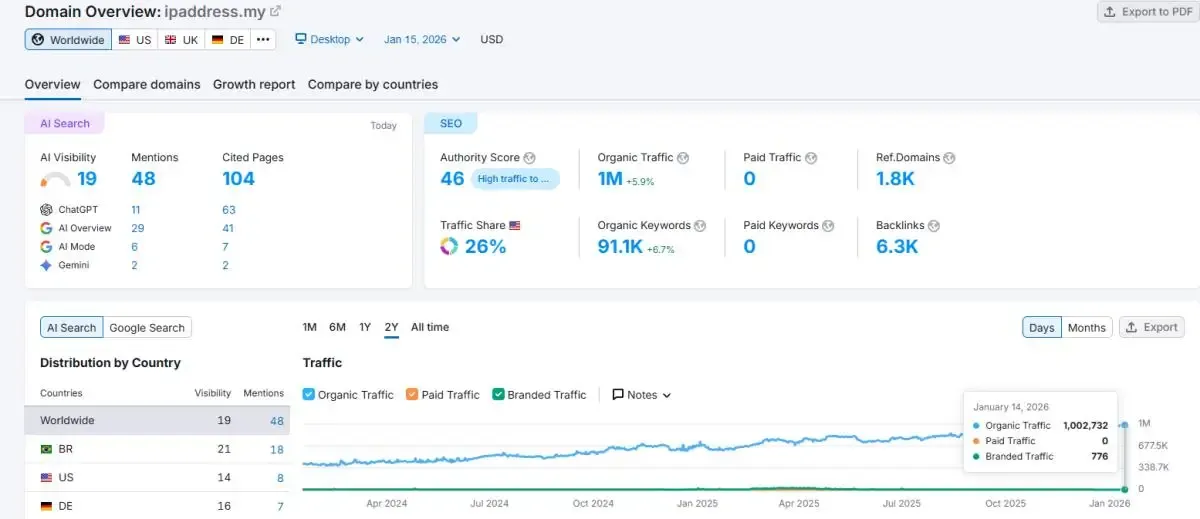
Task: Click the January 14 data point on chart
Action: (x=1125, y=425)
